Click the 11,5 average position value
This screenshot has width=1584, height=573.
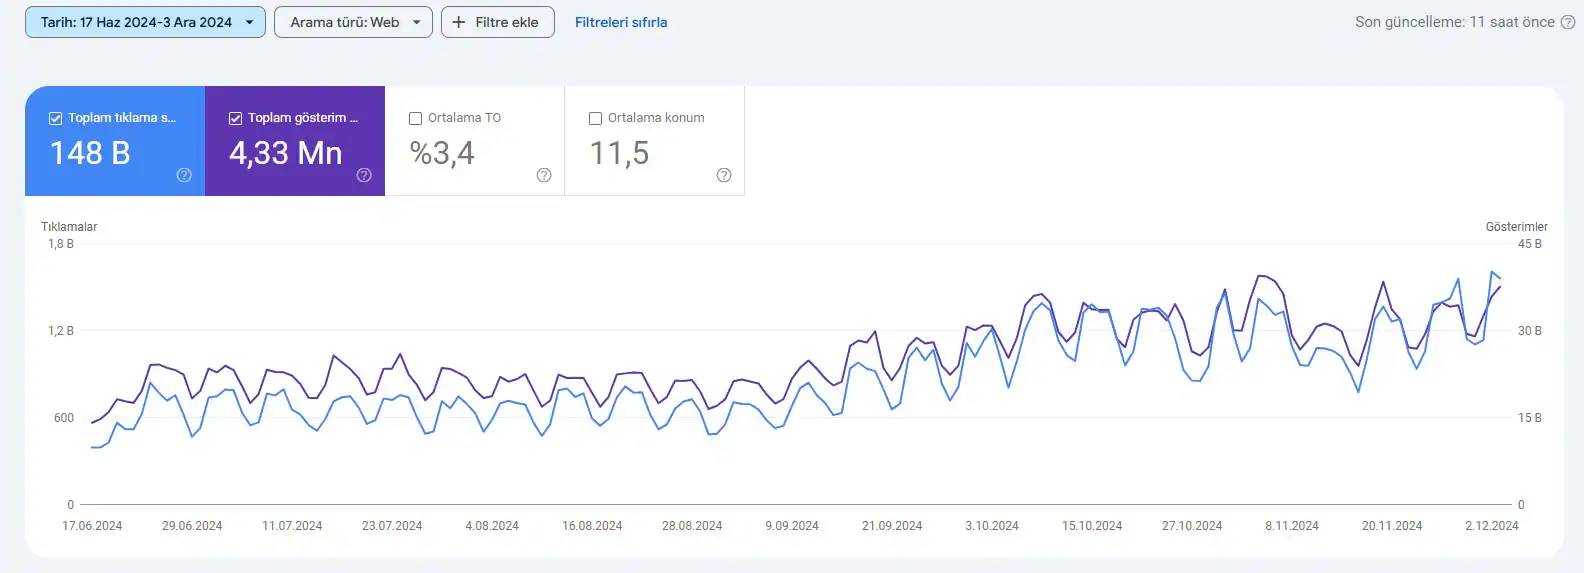pos(619,153)
